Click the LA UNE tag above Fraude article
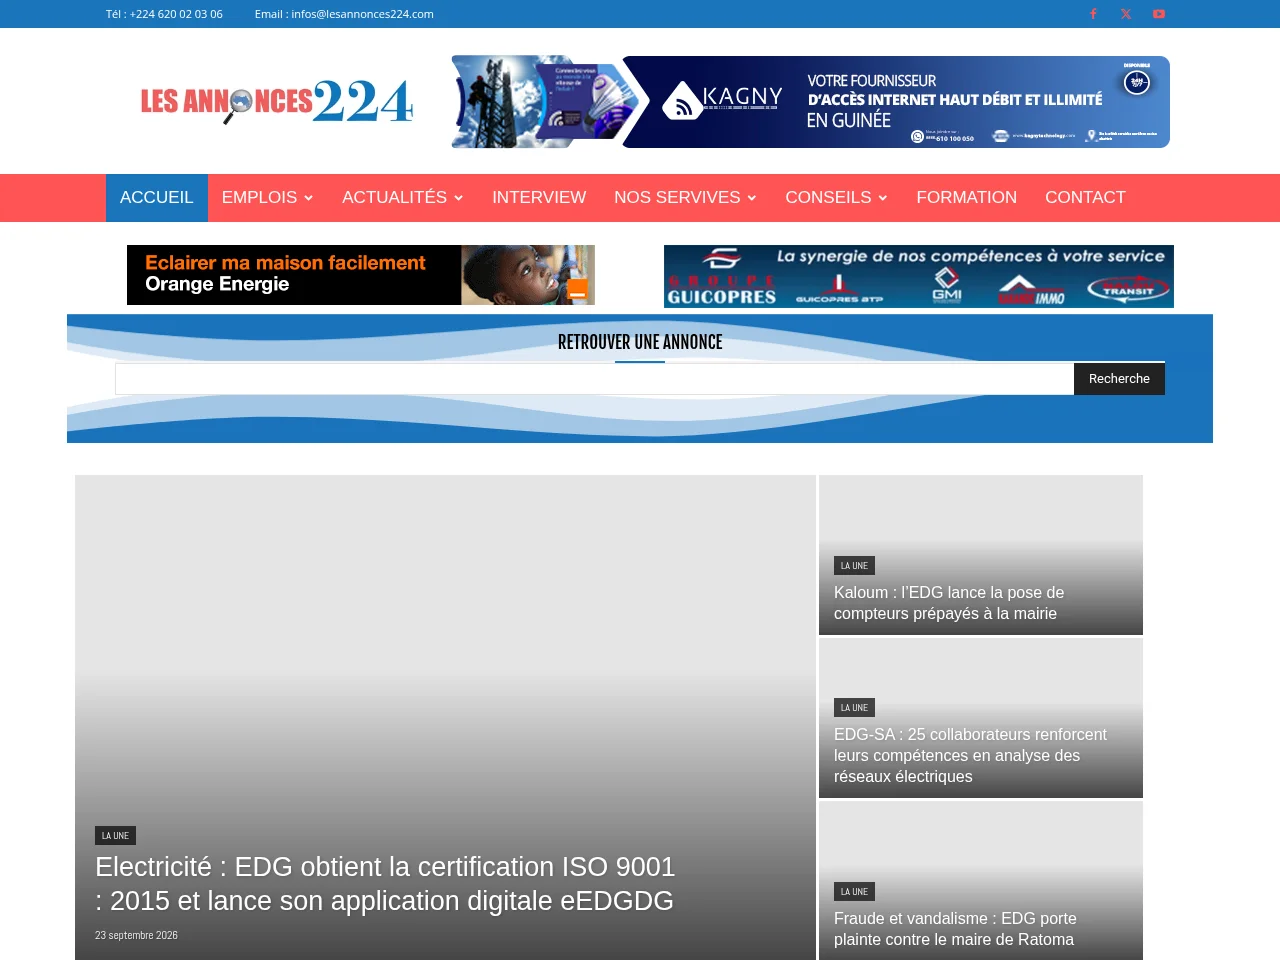Image resolution: width=1280 pixels, height=960 pixels. tap(854, 892)
